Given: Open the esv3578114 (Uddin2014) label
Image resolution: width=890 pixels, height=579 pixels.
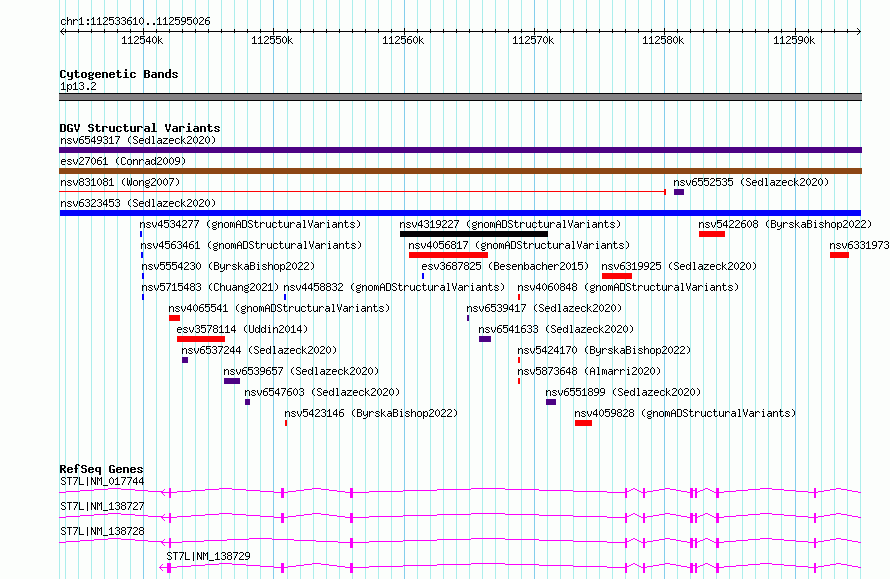Looking at the screenshot, I should point(242,329).
